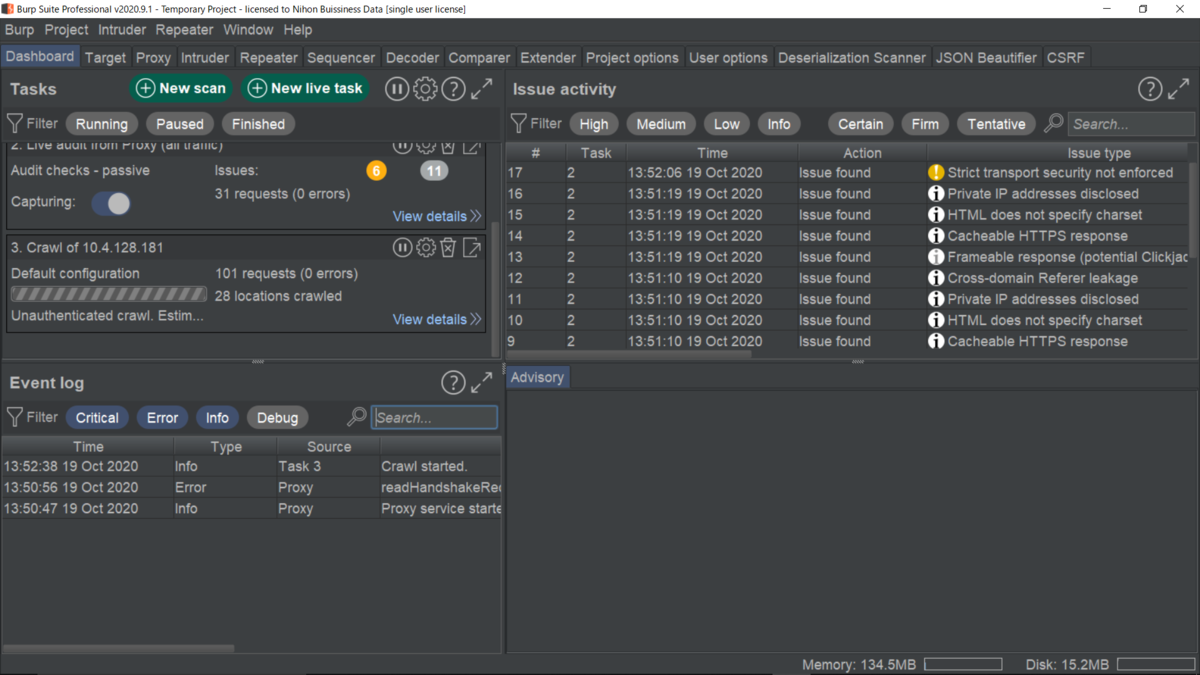Viewport: 1200px width, 675px height.
Task: Expand the Event log panel
Action: (482, 383)
